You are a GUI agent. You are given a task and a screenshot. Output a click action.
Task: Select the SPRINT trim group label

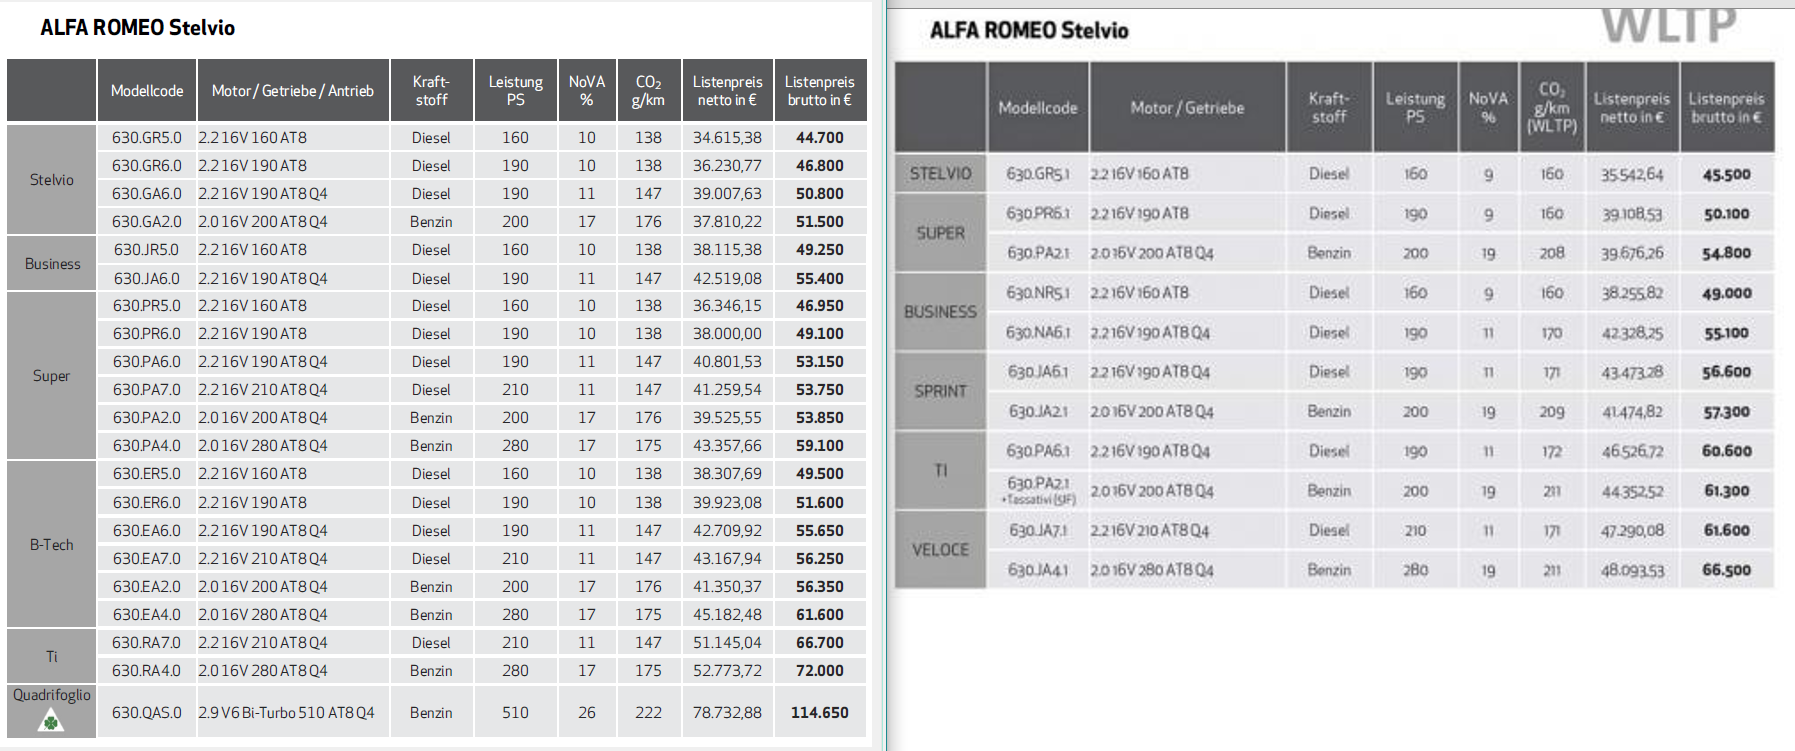(x=940, y=391)
